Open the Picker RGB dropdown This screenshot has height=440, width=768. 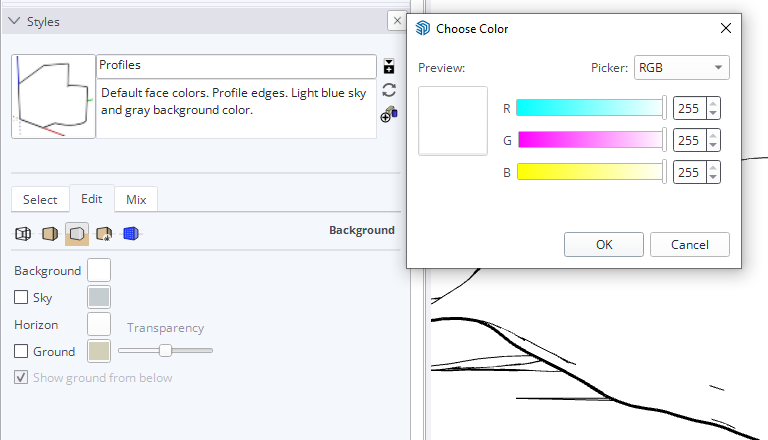point(681,68)
